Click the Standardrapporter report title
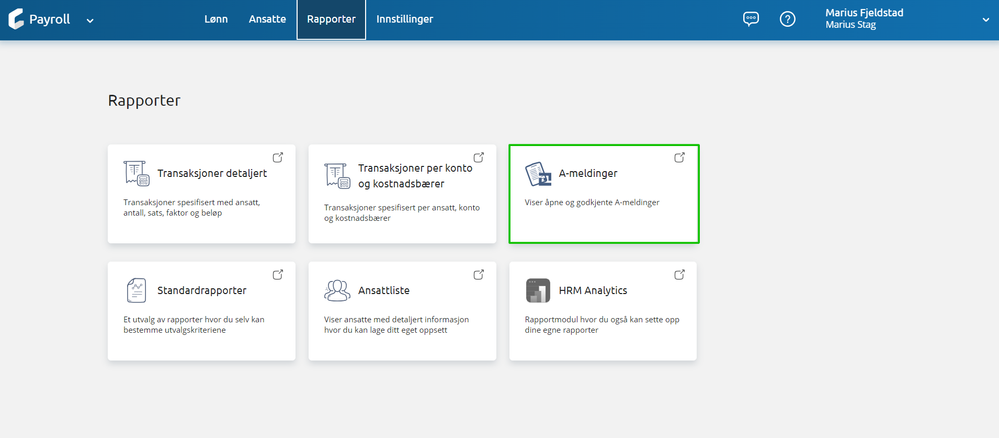The image size is (999, 438). [202, 291]
